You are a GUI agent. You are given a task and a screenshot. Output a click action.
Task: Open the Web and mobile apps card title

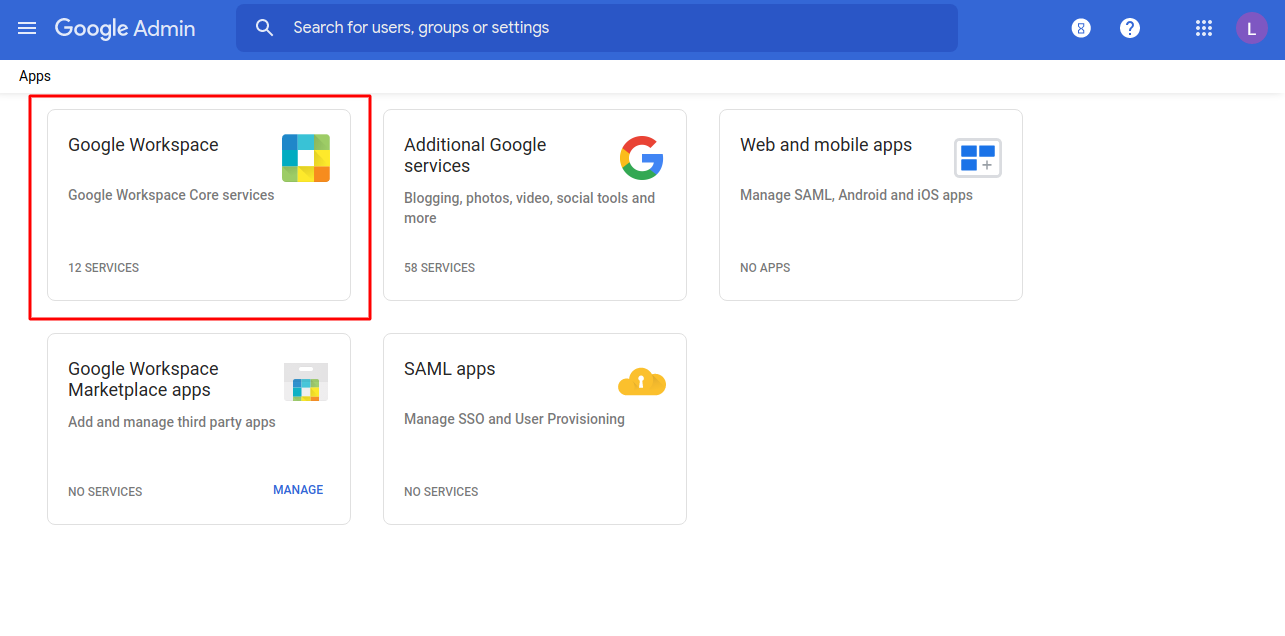826,145
